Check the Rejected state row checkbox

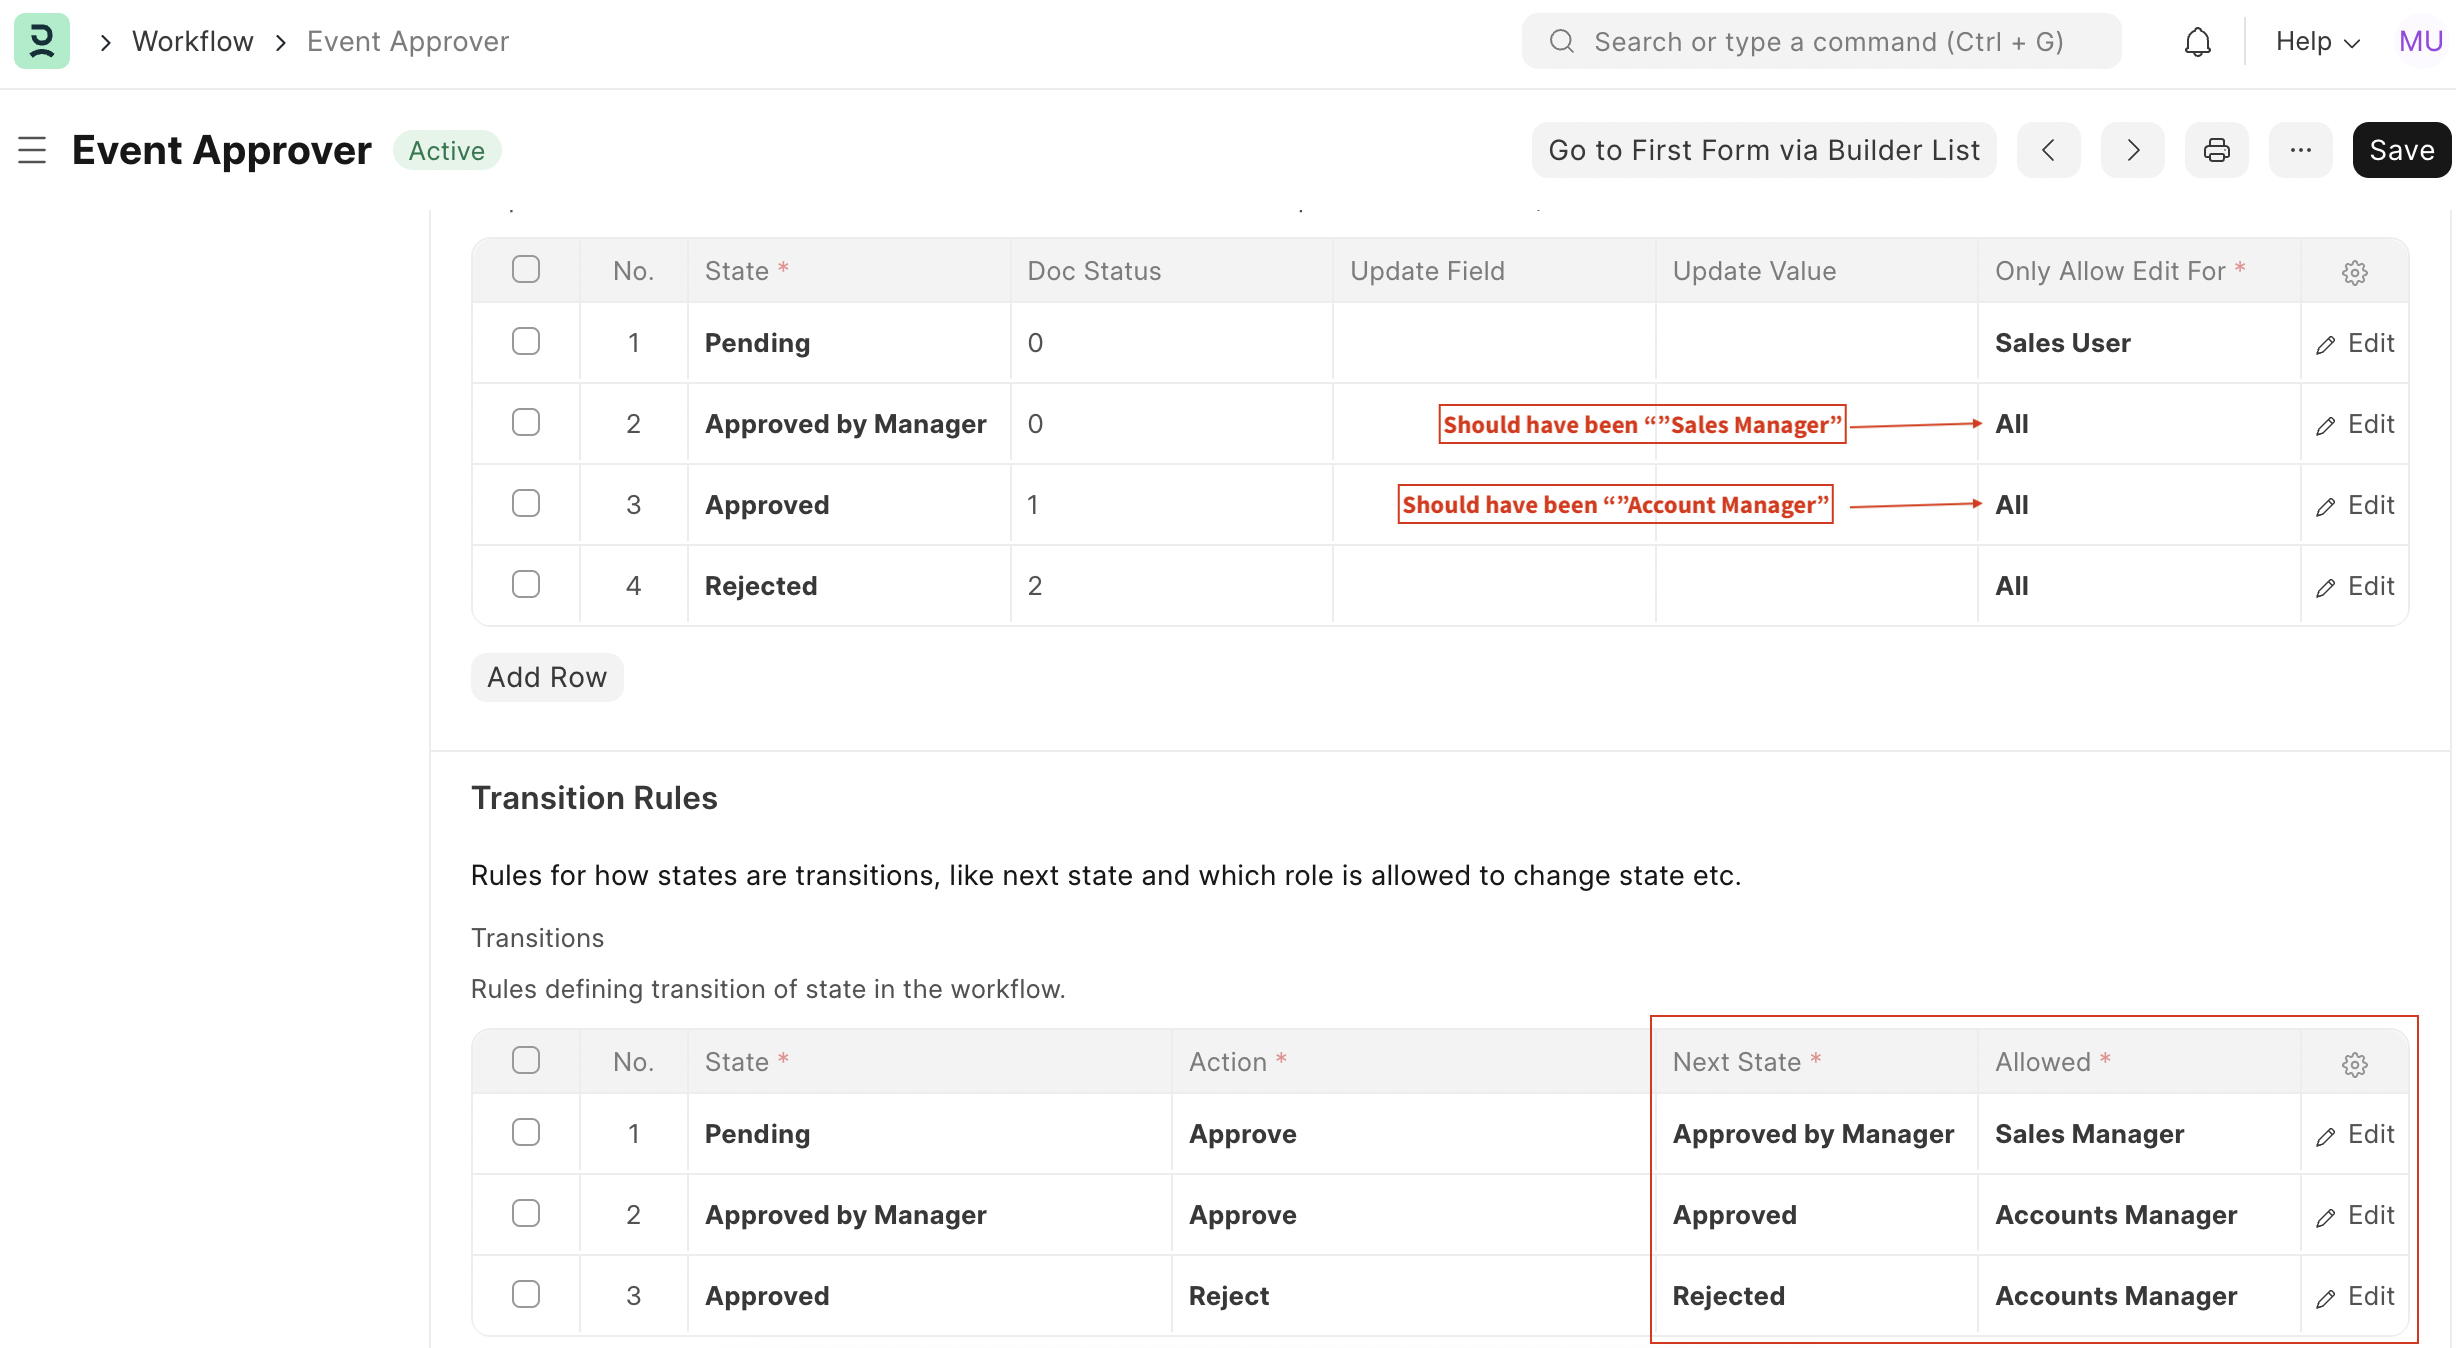coord(526,584)
